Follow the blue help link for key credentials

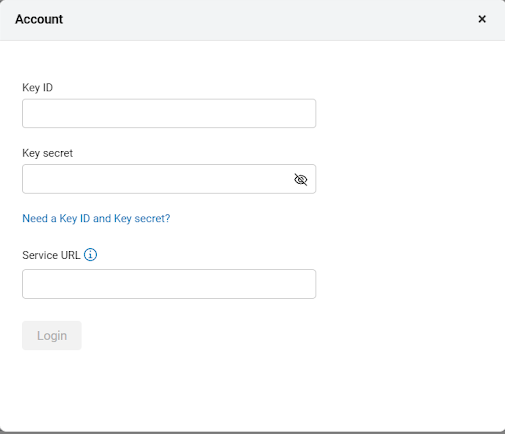pos(96,218)
